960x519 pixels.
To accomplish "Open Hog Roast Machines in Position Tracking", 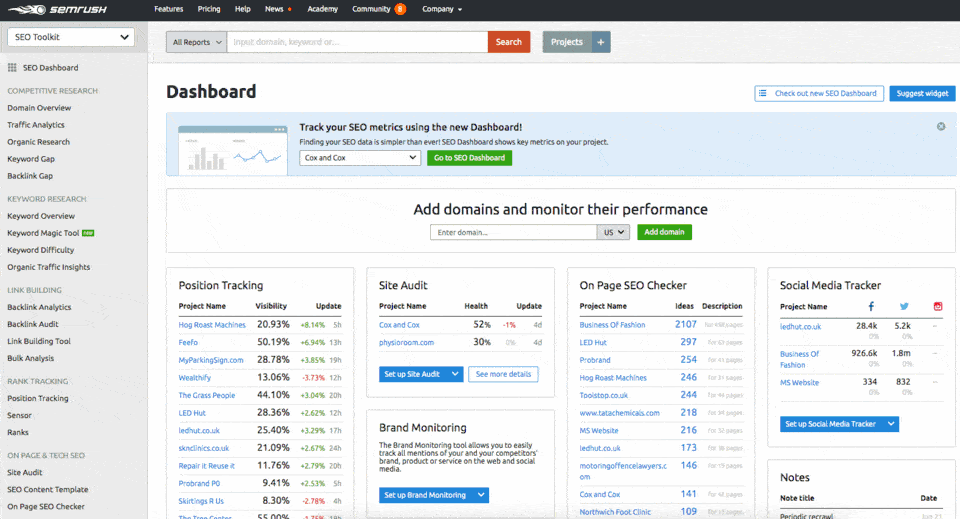I will click(212, 325).
